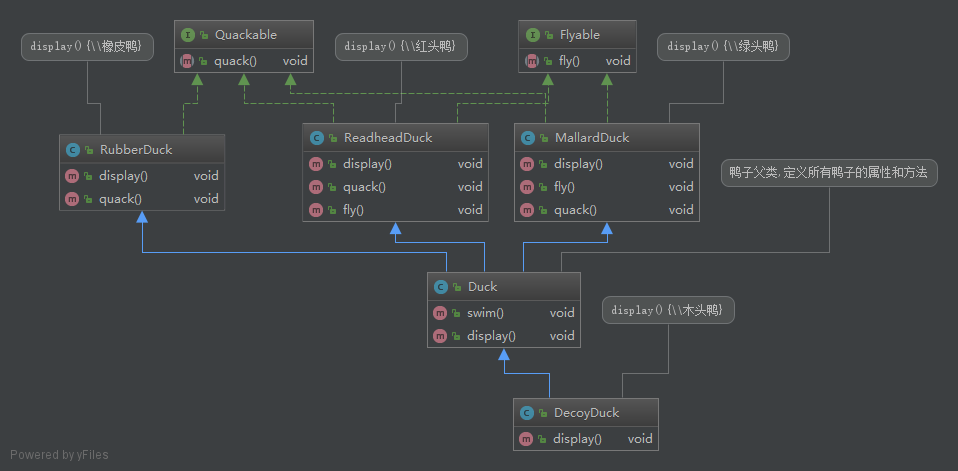Click the note reading display() {\\绿头鸭}

[x=723, y=46]
